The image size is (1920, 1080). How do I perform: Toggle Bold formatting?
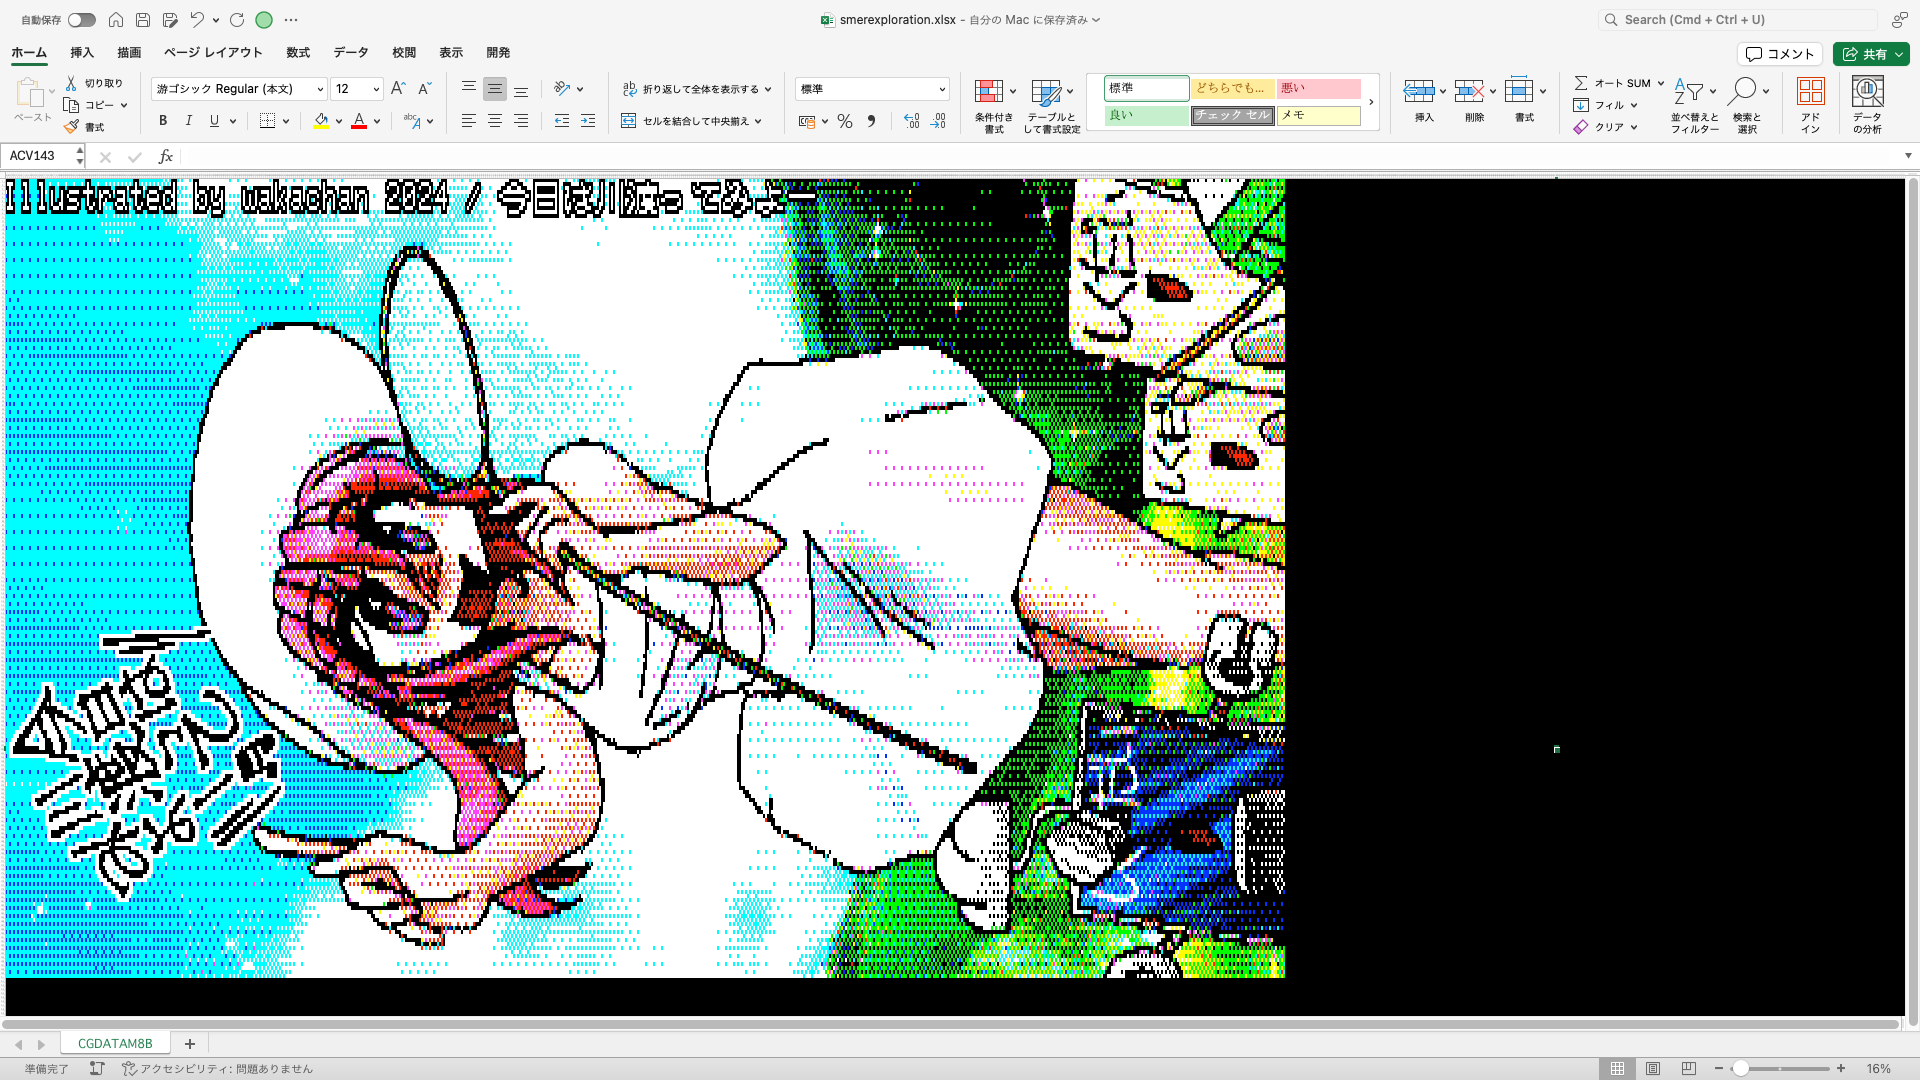(163, 121)
